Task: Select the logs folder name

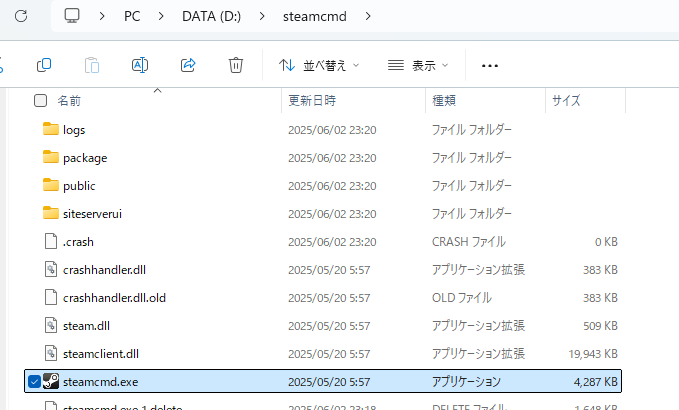Action: tap(74, 130)
